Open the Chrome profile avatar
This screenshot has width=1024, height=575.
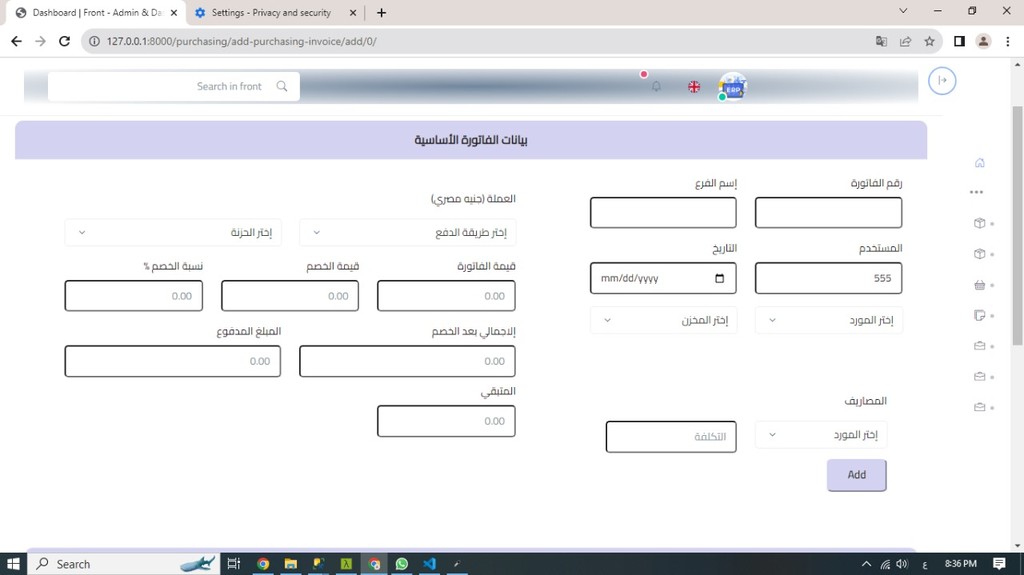(983, 41)
